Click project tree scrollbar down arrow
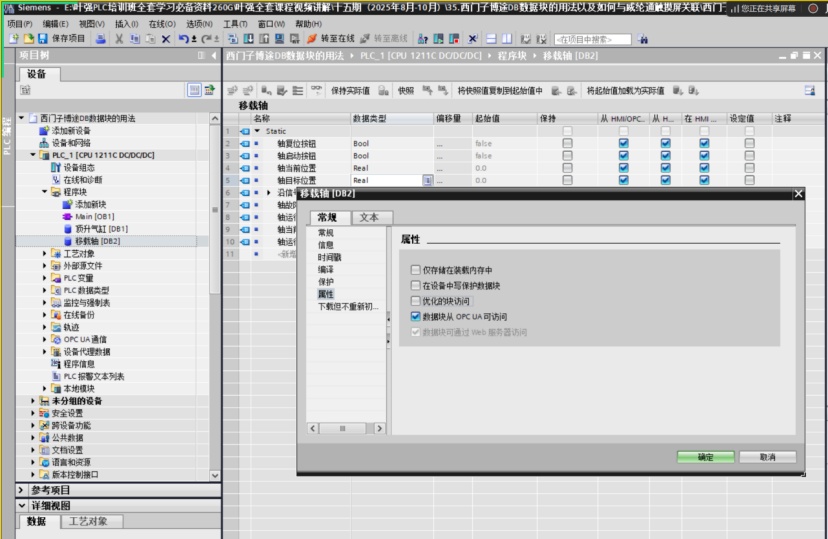 [214, 475]
